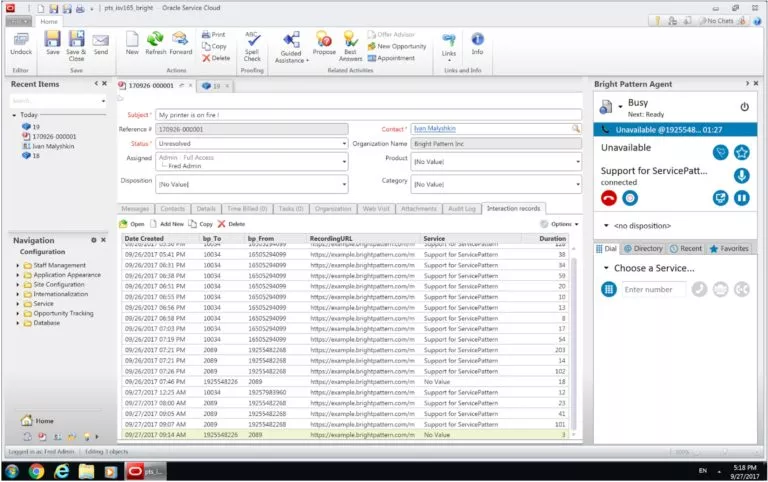The image size is (768, 482).
Task: Open the Time Billed tab
Action: pos(247,209)
